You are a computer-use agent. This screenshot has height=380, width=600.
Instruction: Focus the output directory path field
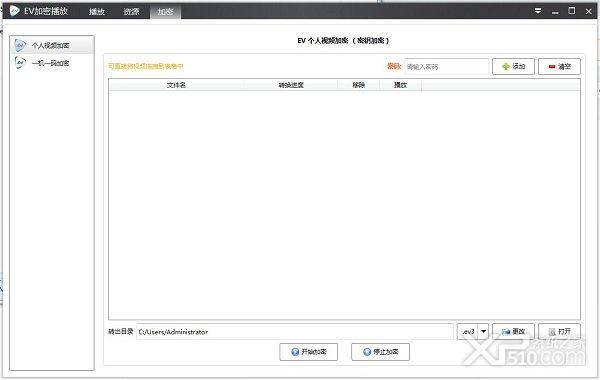295,332
